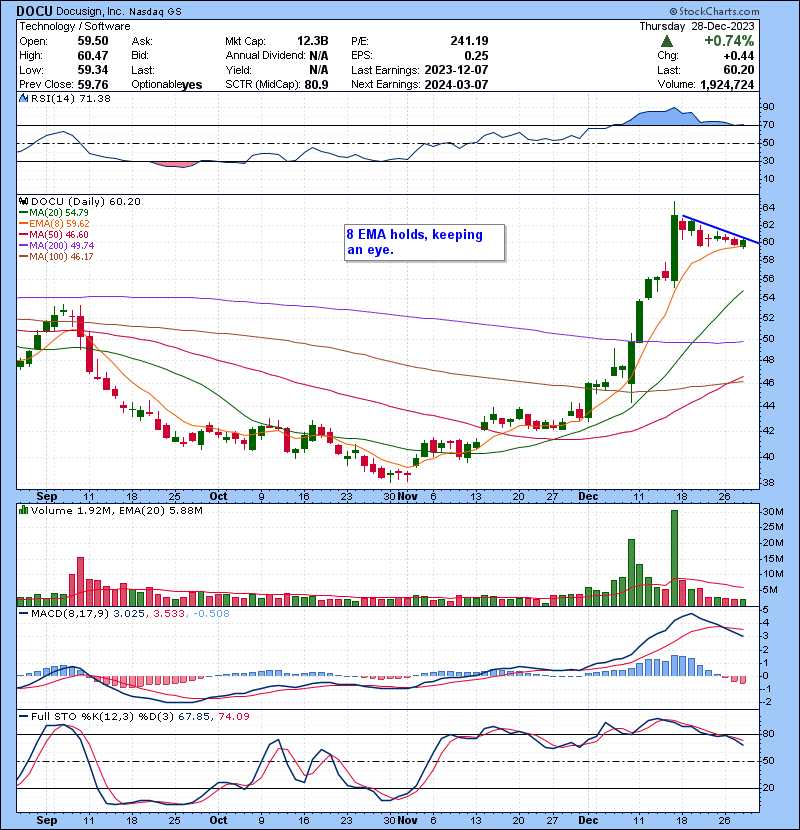Click the MACD signal value 3.533
Image resolution: width=800 pixels, height=830 pixels.
click(169, 614)
